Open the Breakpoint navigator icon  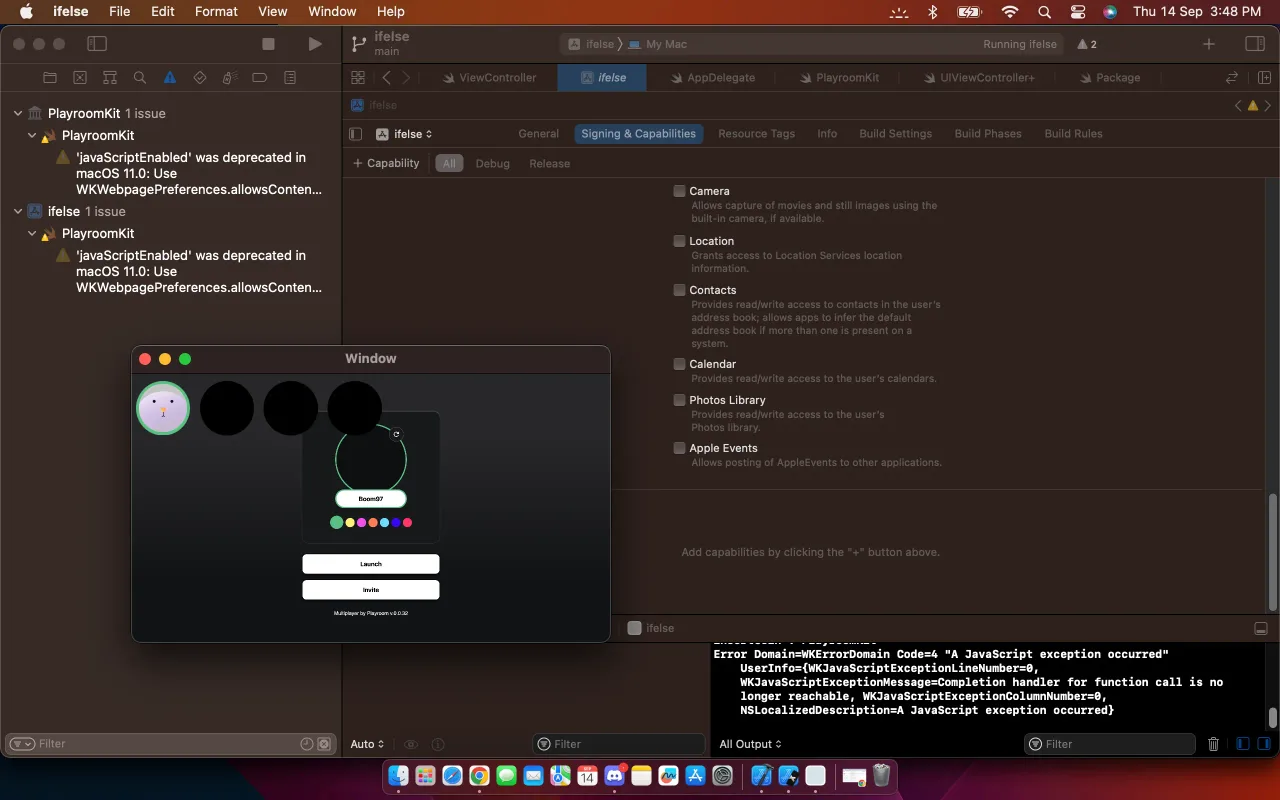pos(259,77)
